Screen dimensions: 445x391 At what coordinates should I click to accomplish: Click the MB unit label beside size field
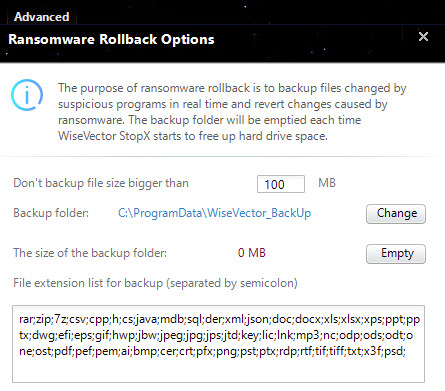pos(327,183)
